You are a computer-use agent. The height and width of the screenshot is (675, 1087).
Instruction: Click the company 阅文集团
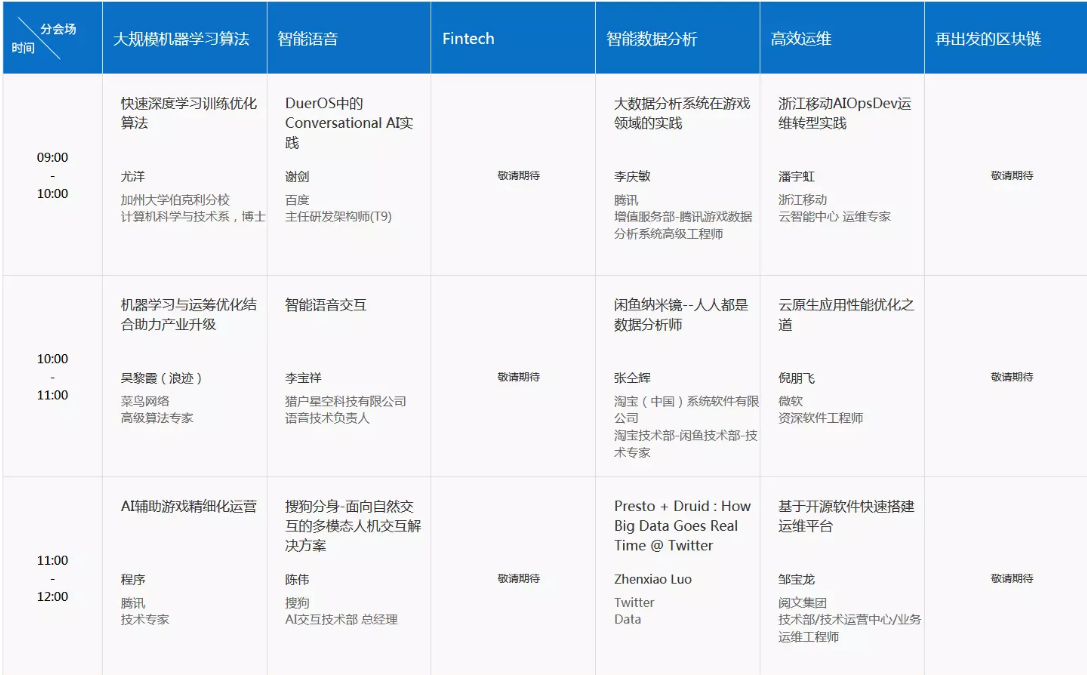click(x=802, y=603)
